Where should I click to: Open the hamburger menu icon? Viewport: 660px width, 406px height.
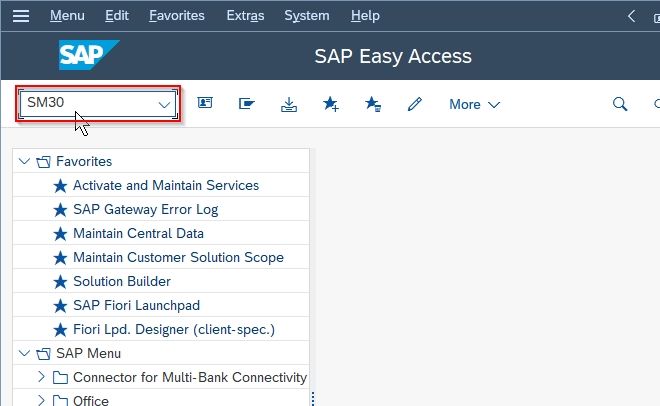21,16
